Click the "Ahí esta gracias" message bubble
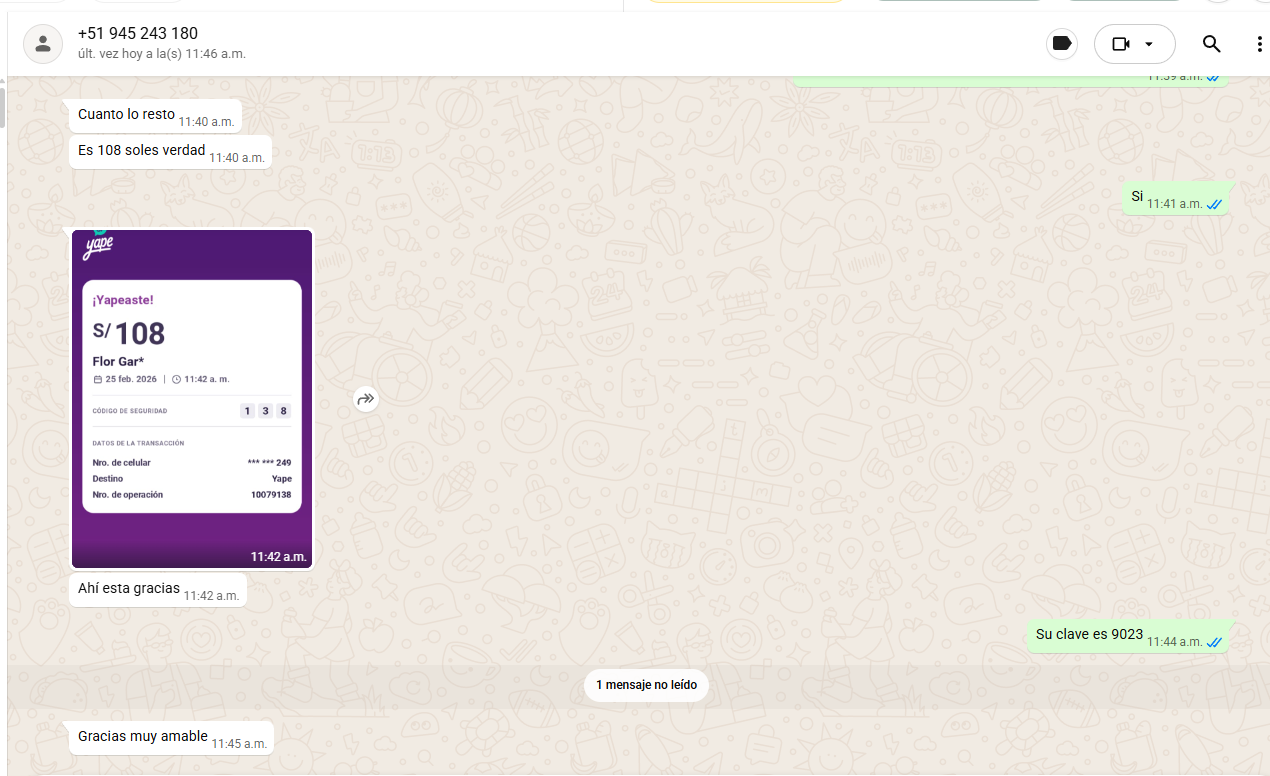The height and width of the screenshot is (776, 1270). point(129,589)
